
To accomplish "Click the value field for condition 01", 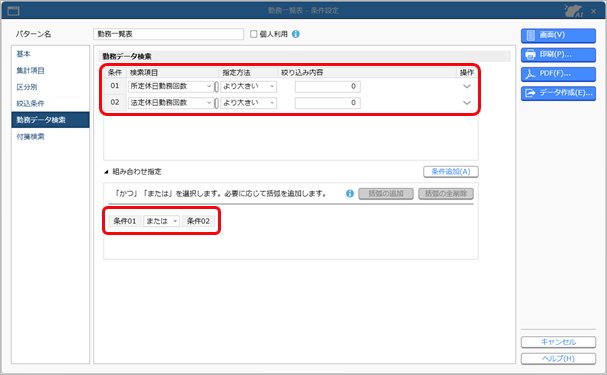I will pos(328,86).
